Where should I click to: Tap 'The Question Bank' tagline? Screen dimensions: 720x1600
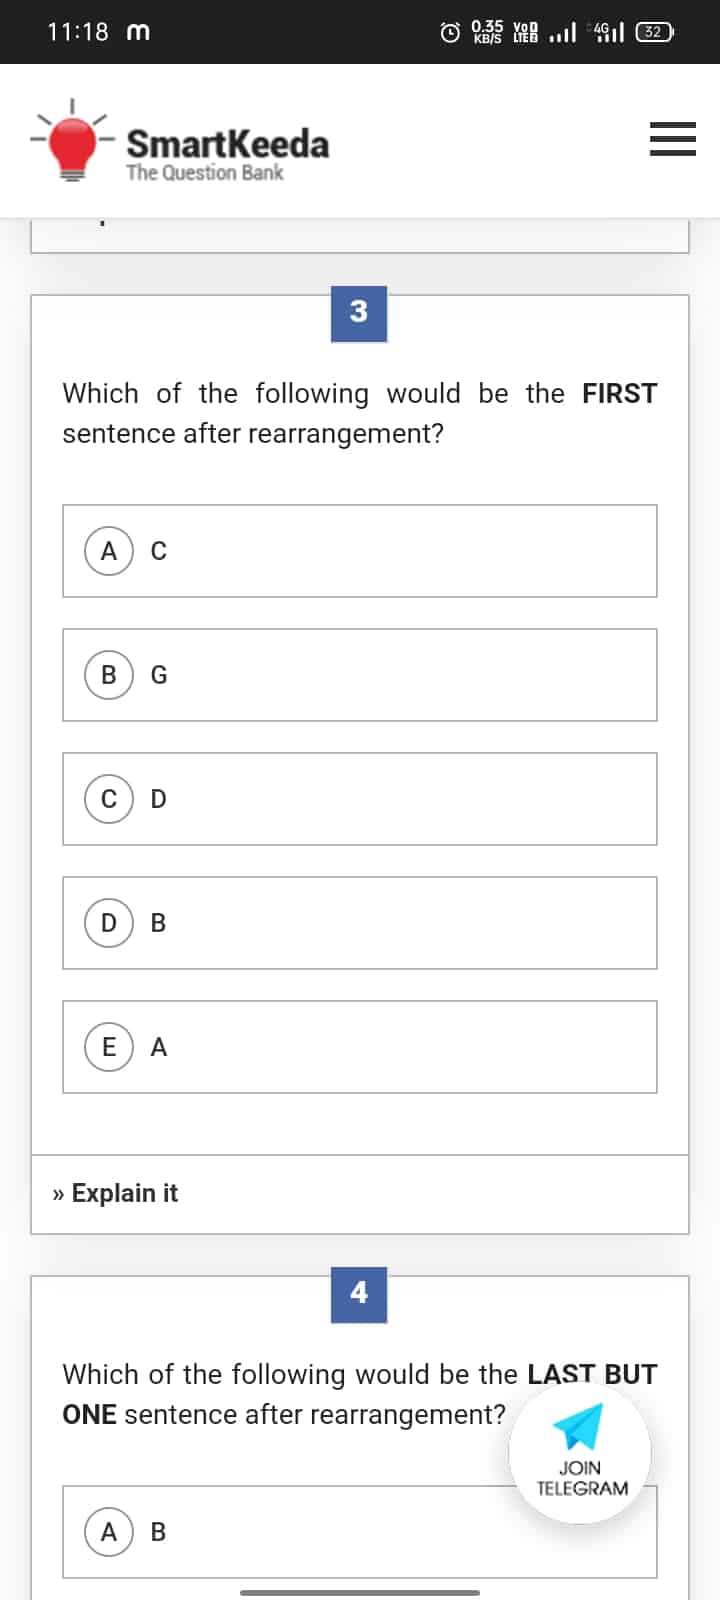coord(204,173)
